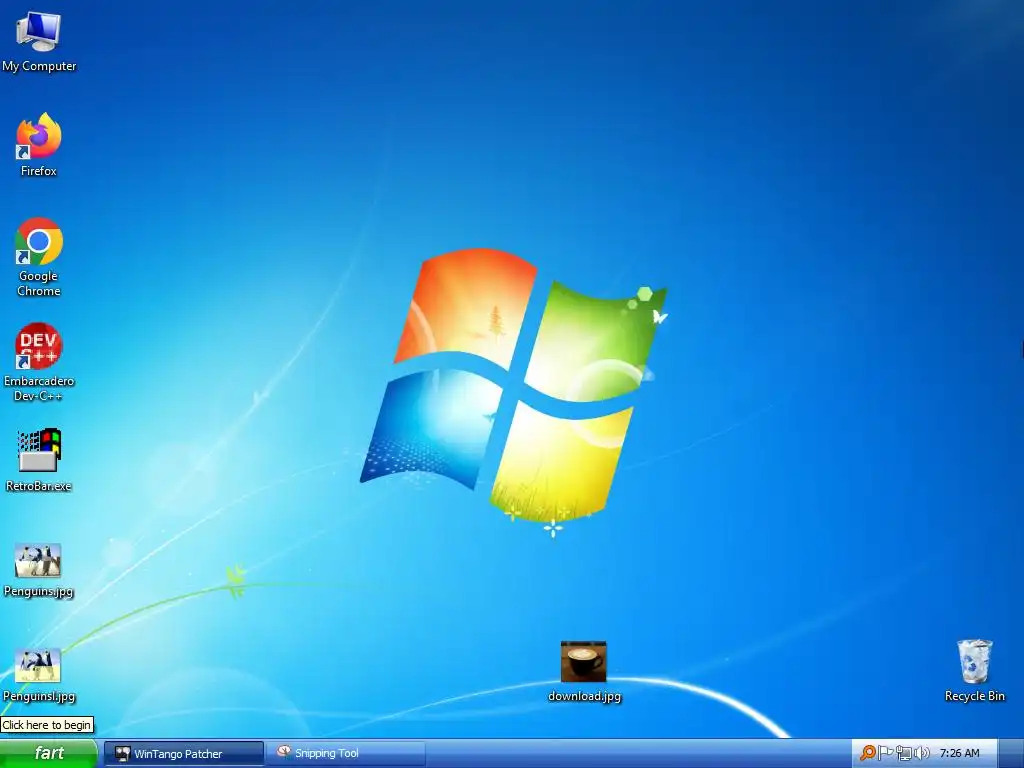Open the Action Center flag tray icon
The width and height of the screenshot is (1024, 768).
886,753
